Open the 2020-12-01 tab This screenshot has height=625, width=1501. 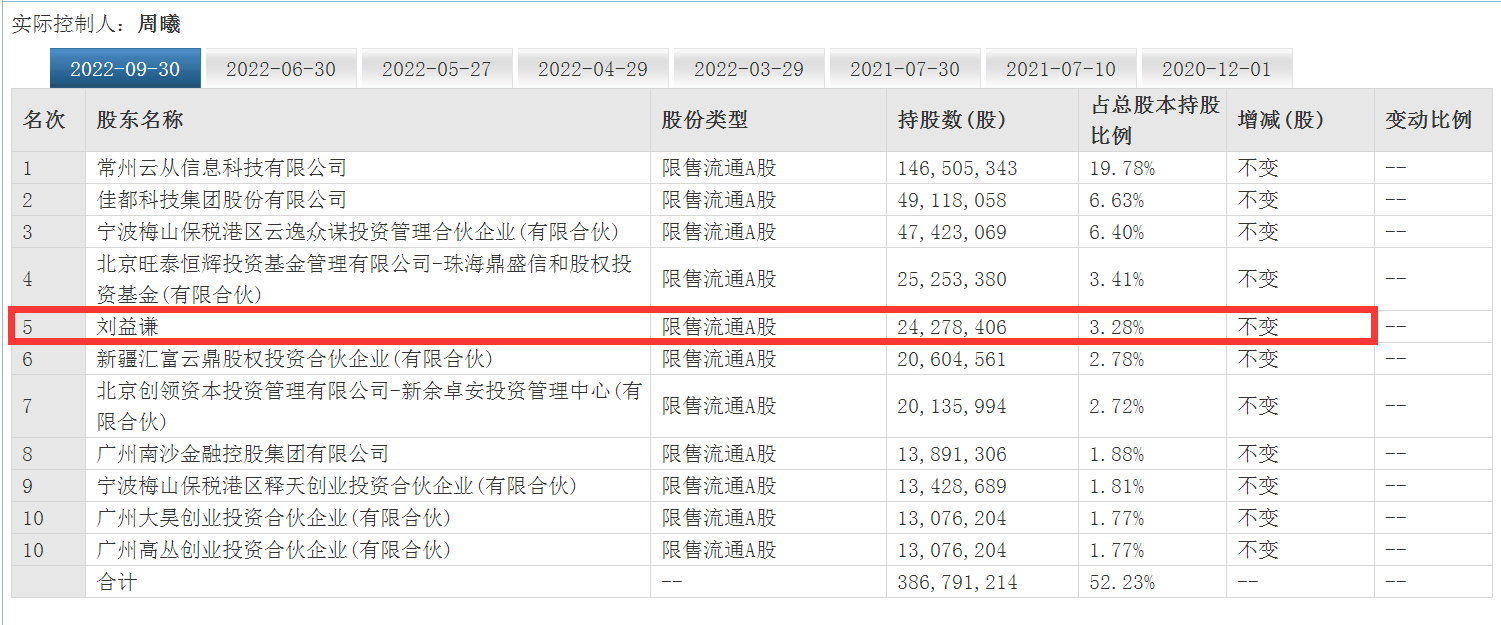pyautogui.click(x=1217, y=69)
